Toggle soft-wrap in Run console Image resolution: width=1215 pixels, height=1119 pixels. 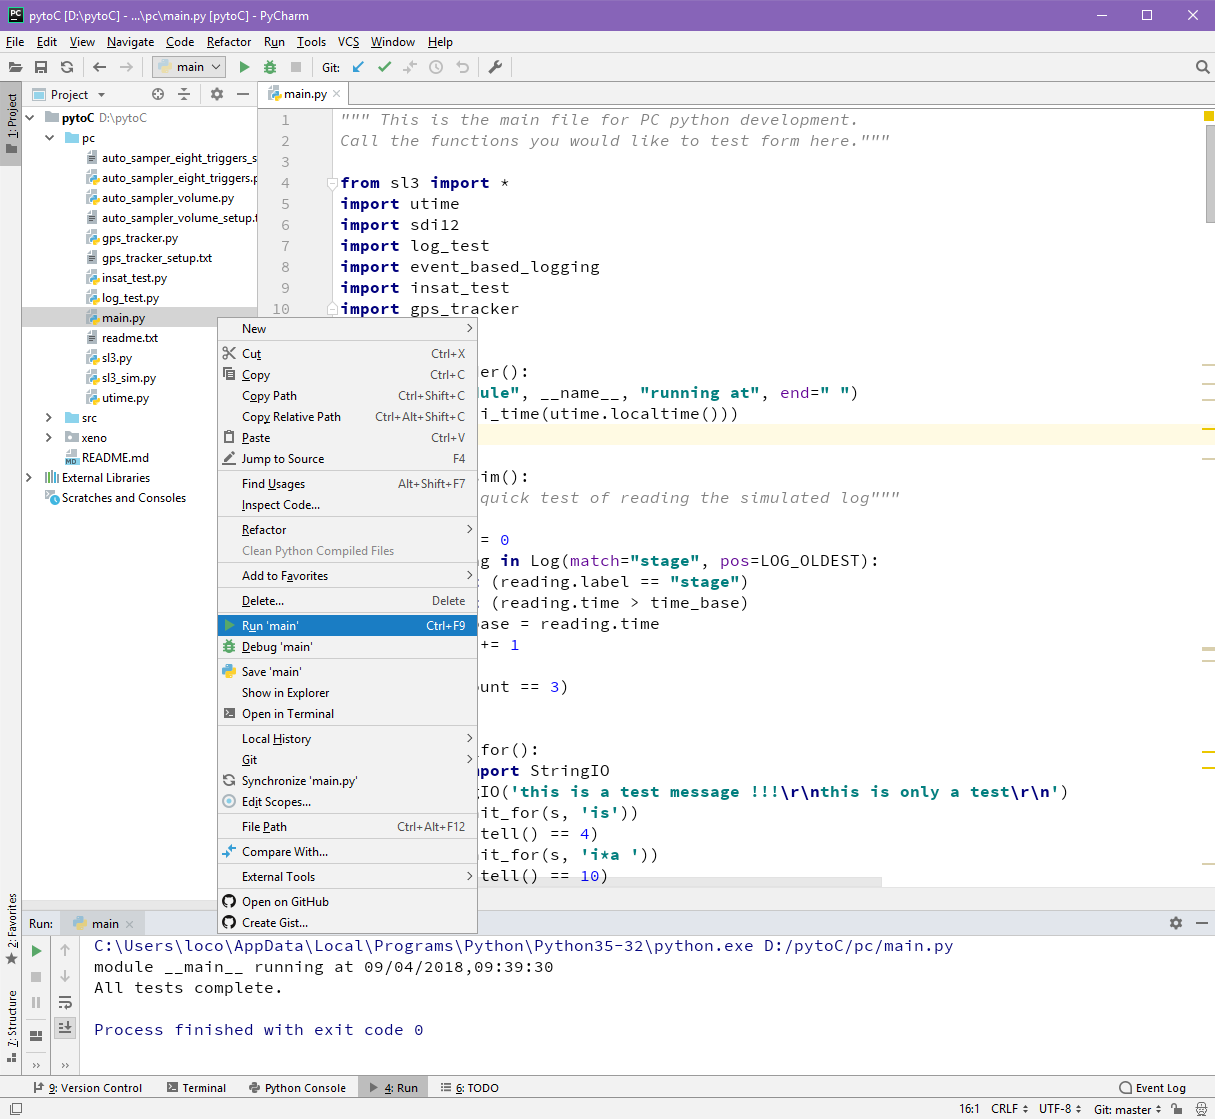click(65, 1002)
